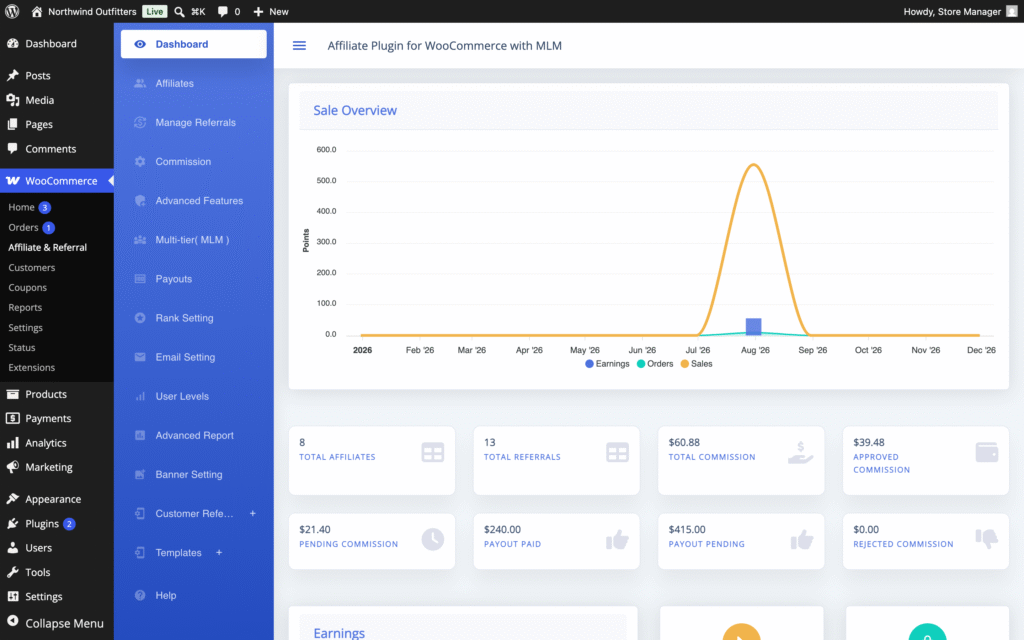Click the Multi-tier MLM icon
Image resolution: width=1024 pixels, height=640 pixels.
click(x=140, y=240)
